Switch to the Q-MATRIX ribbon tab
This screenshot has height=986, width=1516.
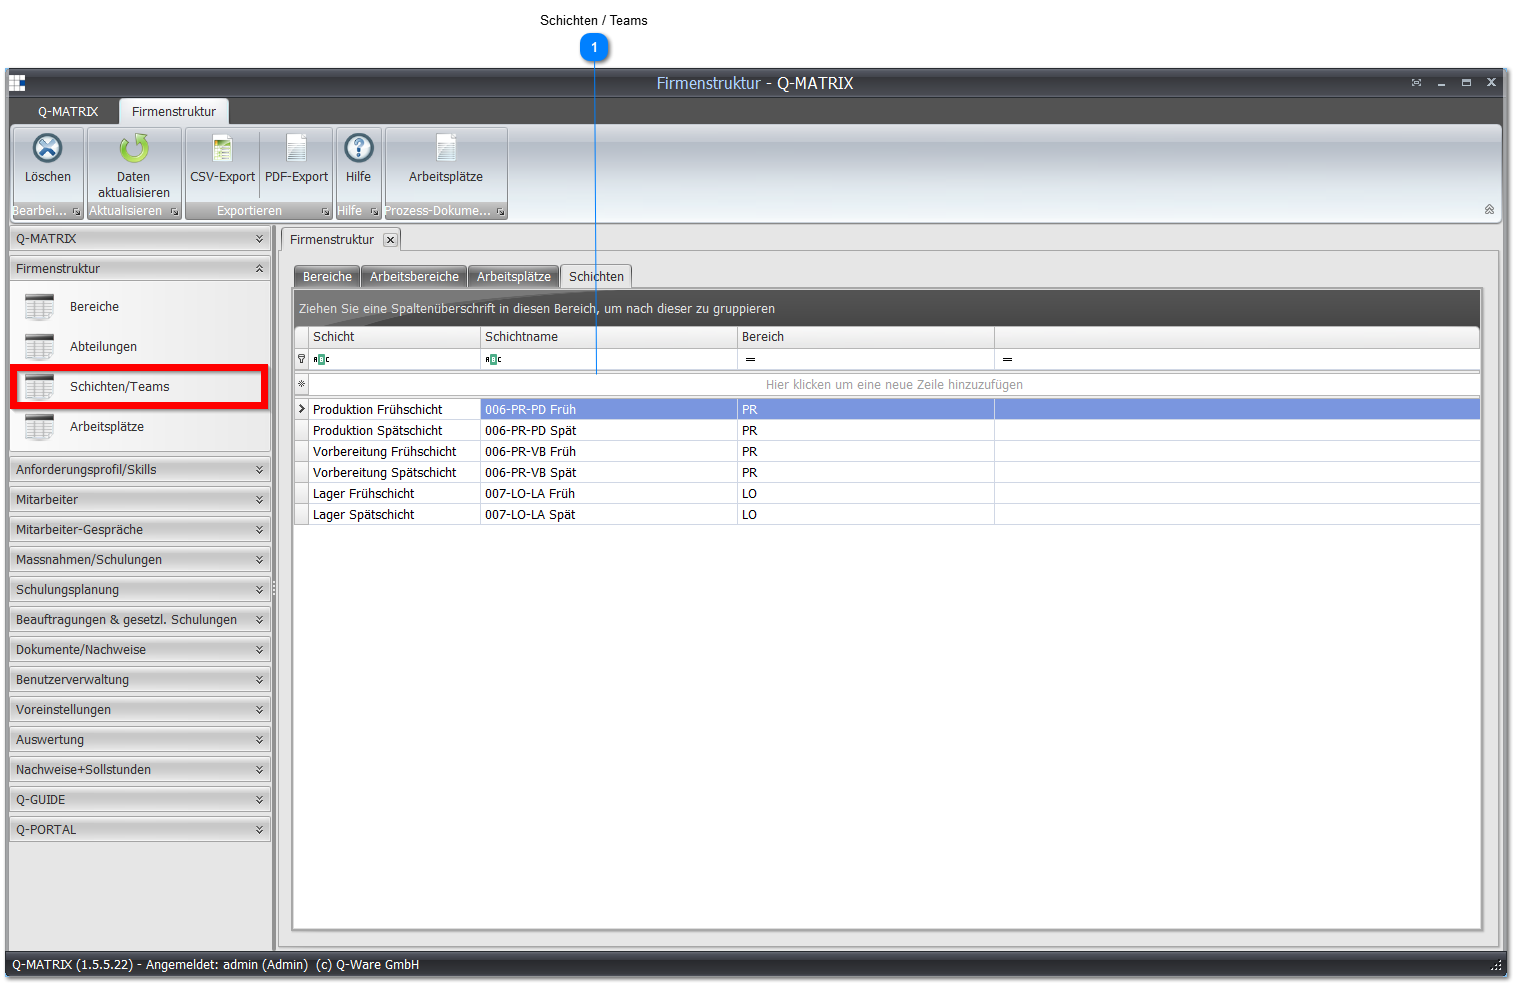pyautogui.click(x=68, y=111)
